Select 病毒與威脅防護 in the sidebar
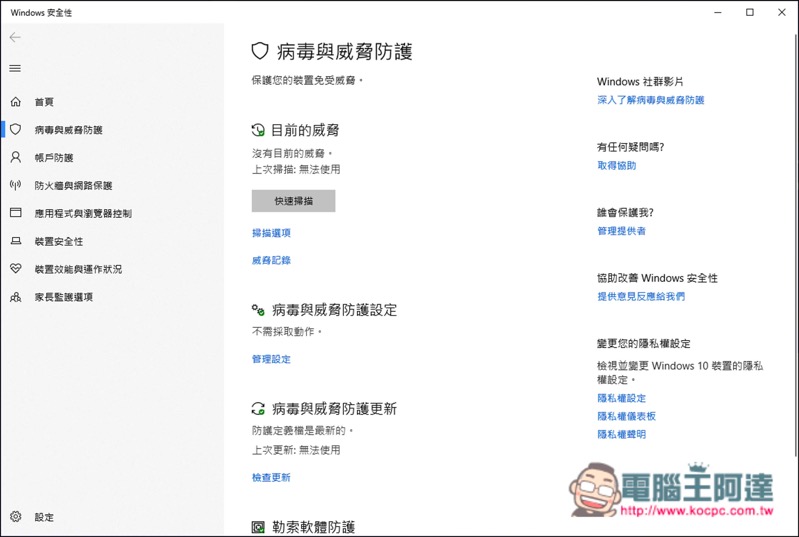Image resolution: width=799 pixels, height=537 pixels. point(68,130)
